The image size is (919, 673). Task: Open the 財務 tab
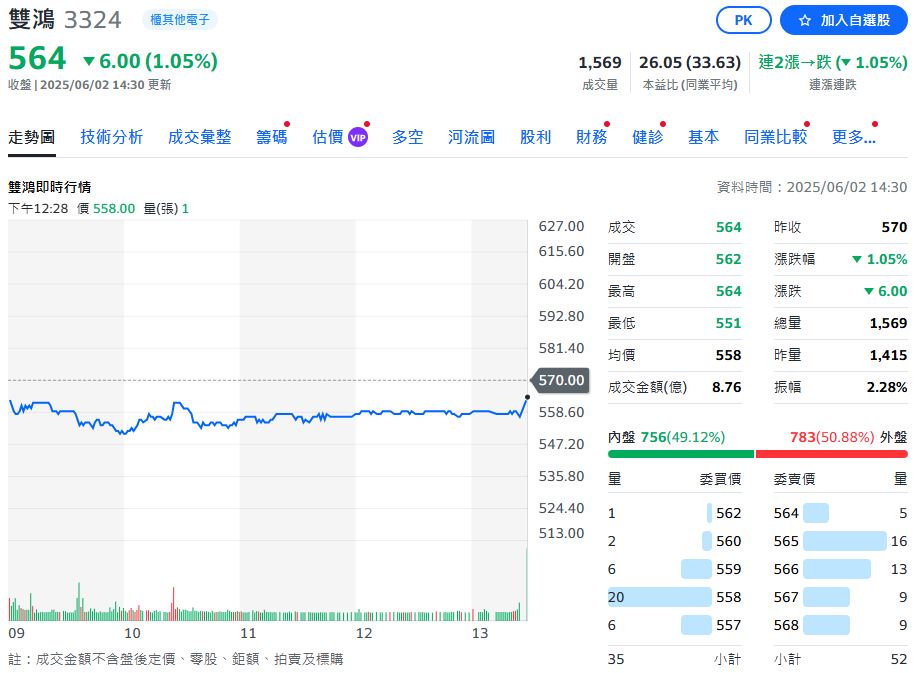(x=591, y=137)
